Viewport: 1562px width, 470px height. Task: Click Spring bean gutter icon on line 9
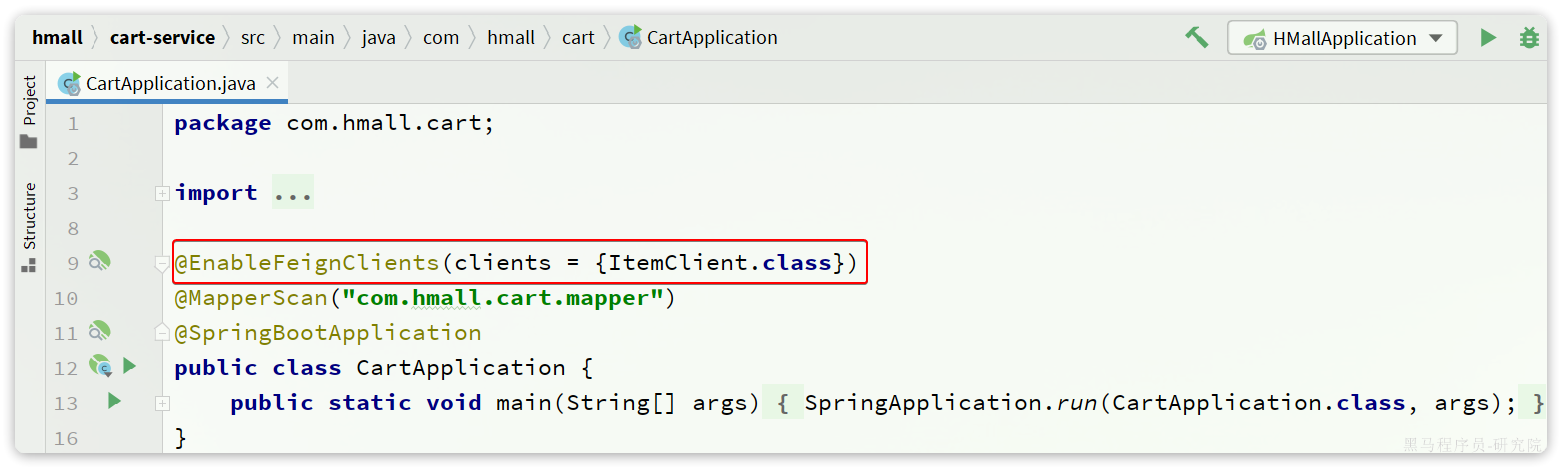[x=99, y=262]
